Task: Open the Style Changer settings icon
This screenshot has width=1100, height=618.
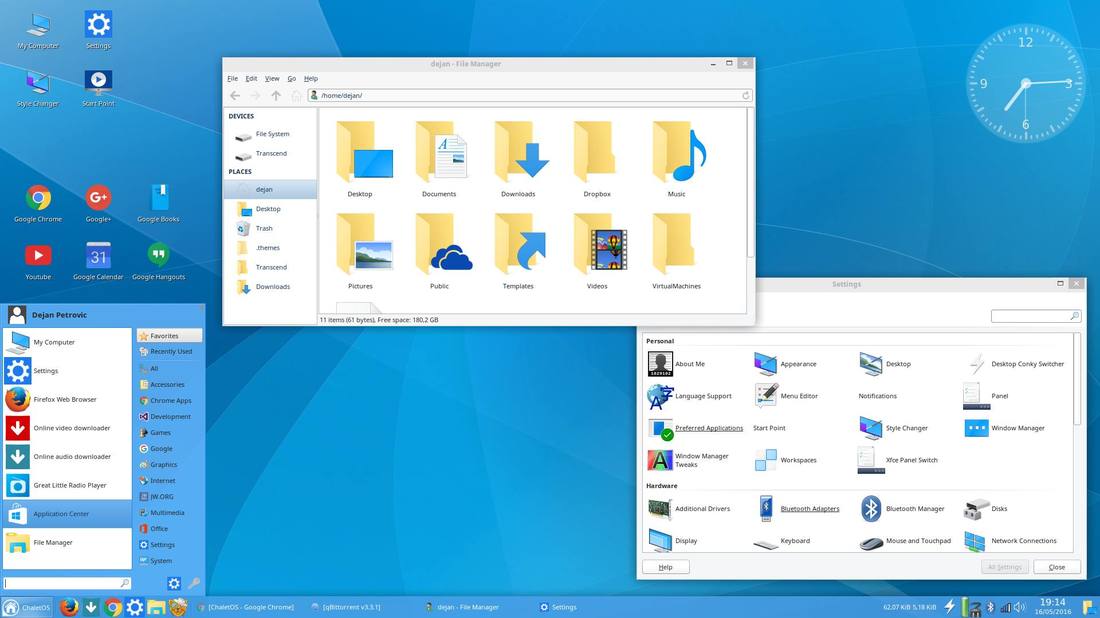Action: pyautogui.click(x=869, y=427)
